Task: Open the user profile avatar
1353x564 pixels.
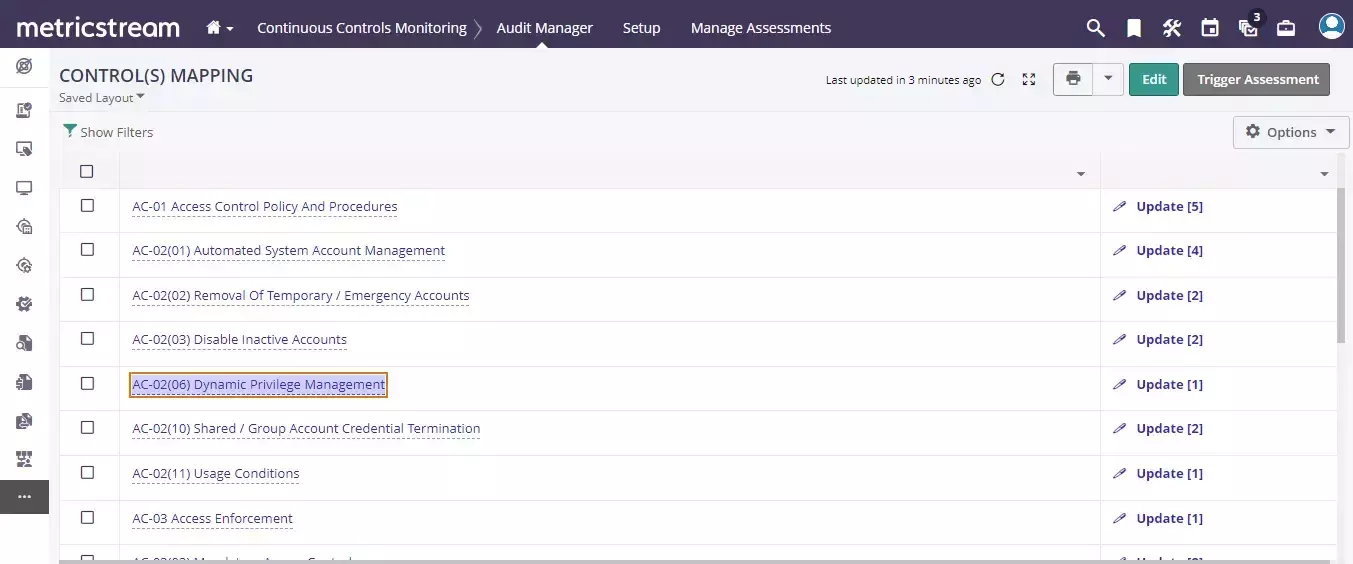Action: click(x=1331, y=27)
